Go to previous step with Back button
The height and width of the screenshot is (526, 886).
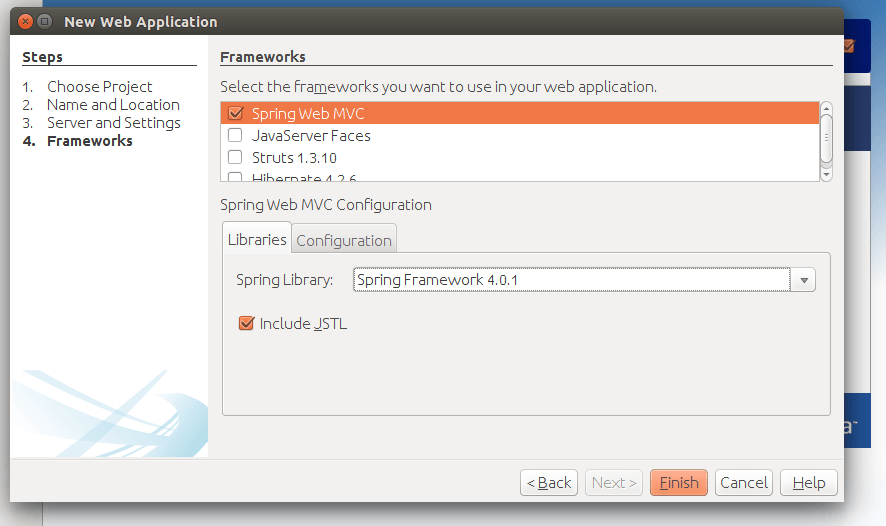549,483
